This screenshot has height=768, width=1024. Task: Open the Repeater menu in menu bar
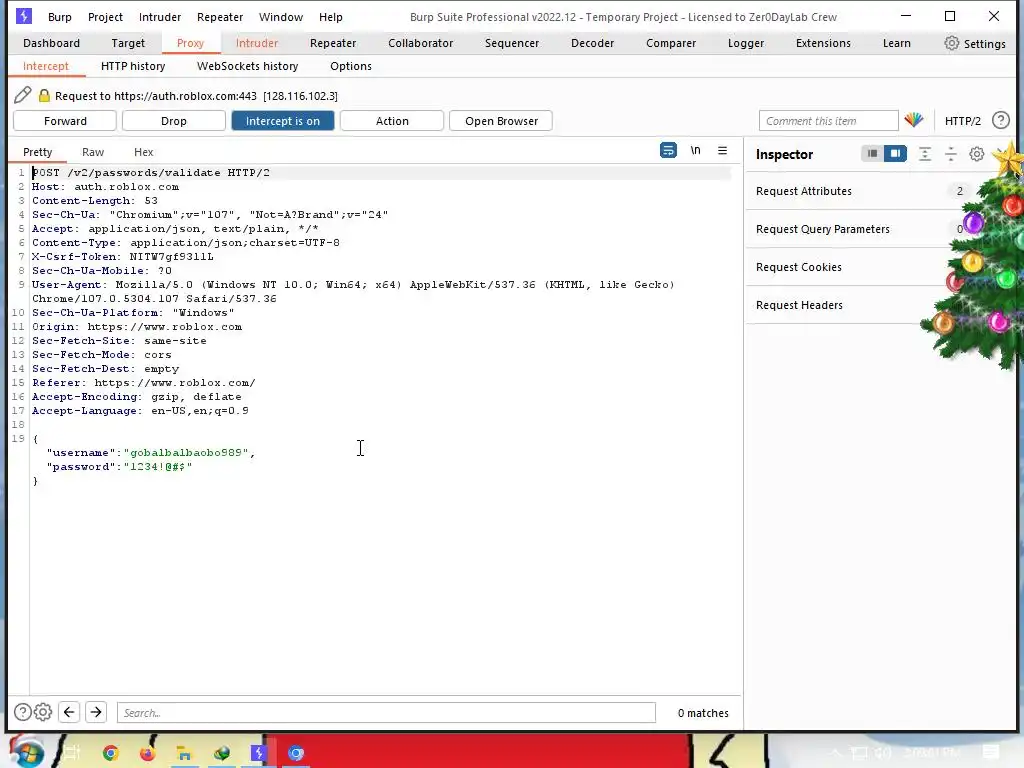[x=220, y=17]
